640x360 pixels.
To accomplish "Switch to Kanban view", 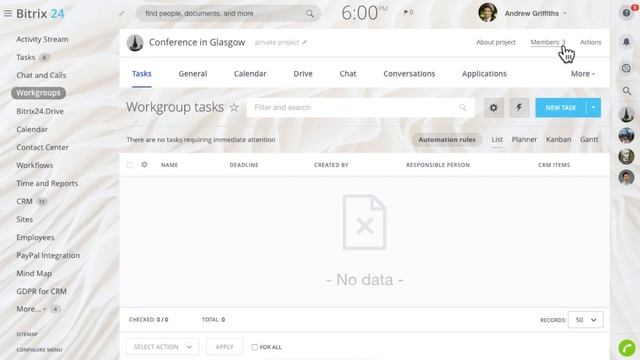I will [558, 140].
